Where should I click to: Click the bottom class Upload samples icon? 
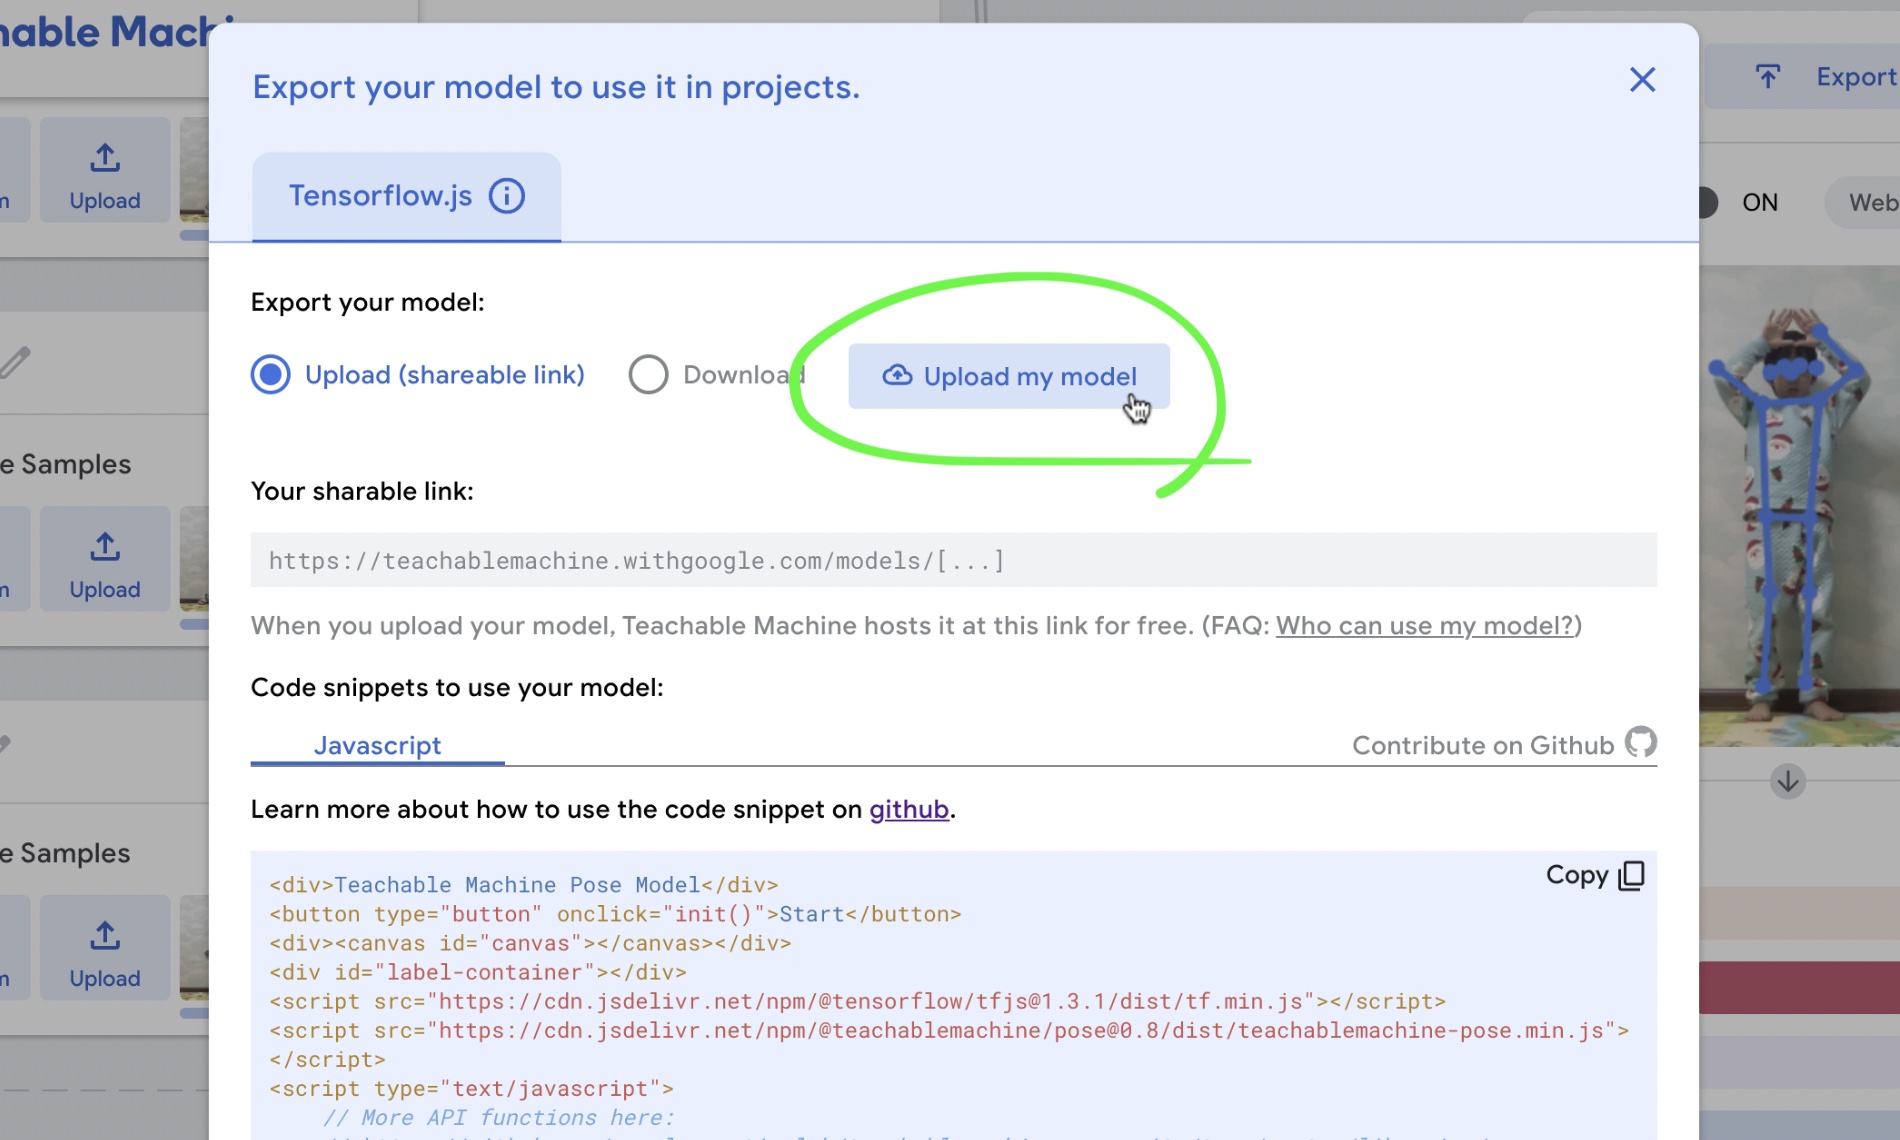click(x=105, y=936)
